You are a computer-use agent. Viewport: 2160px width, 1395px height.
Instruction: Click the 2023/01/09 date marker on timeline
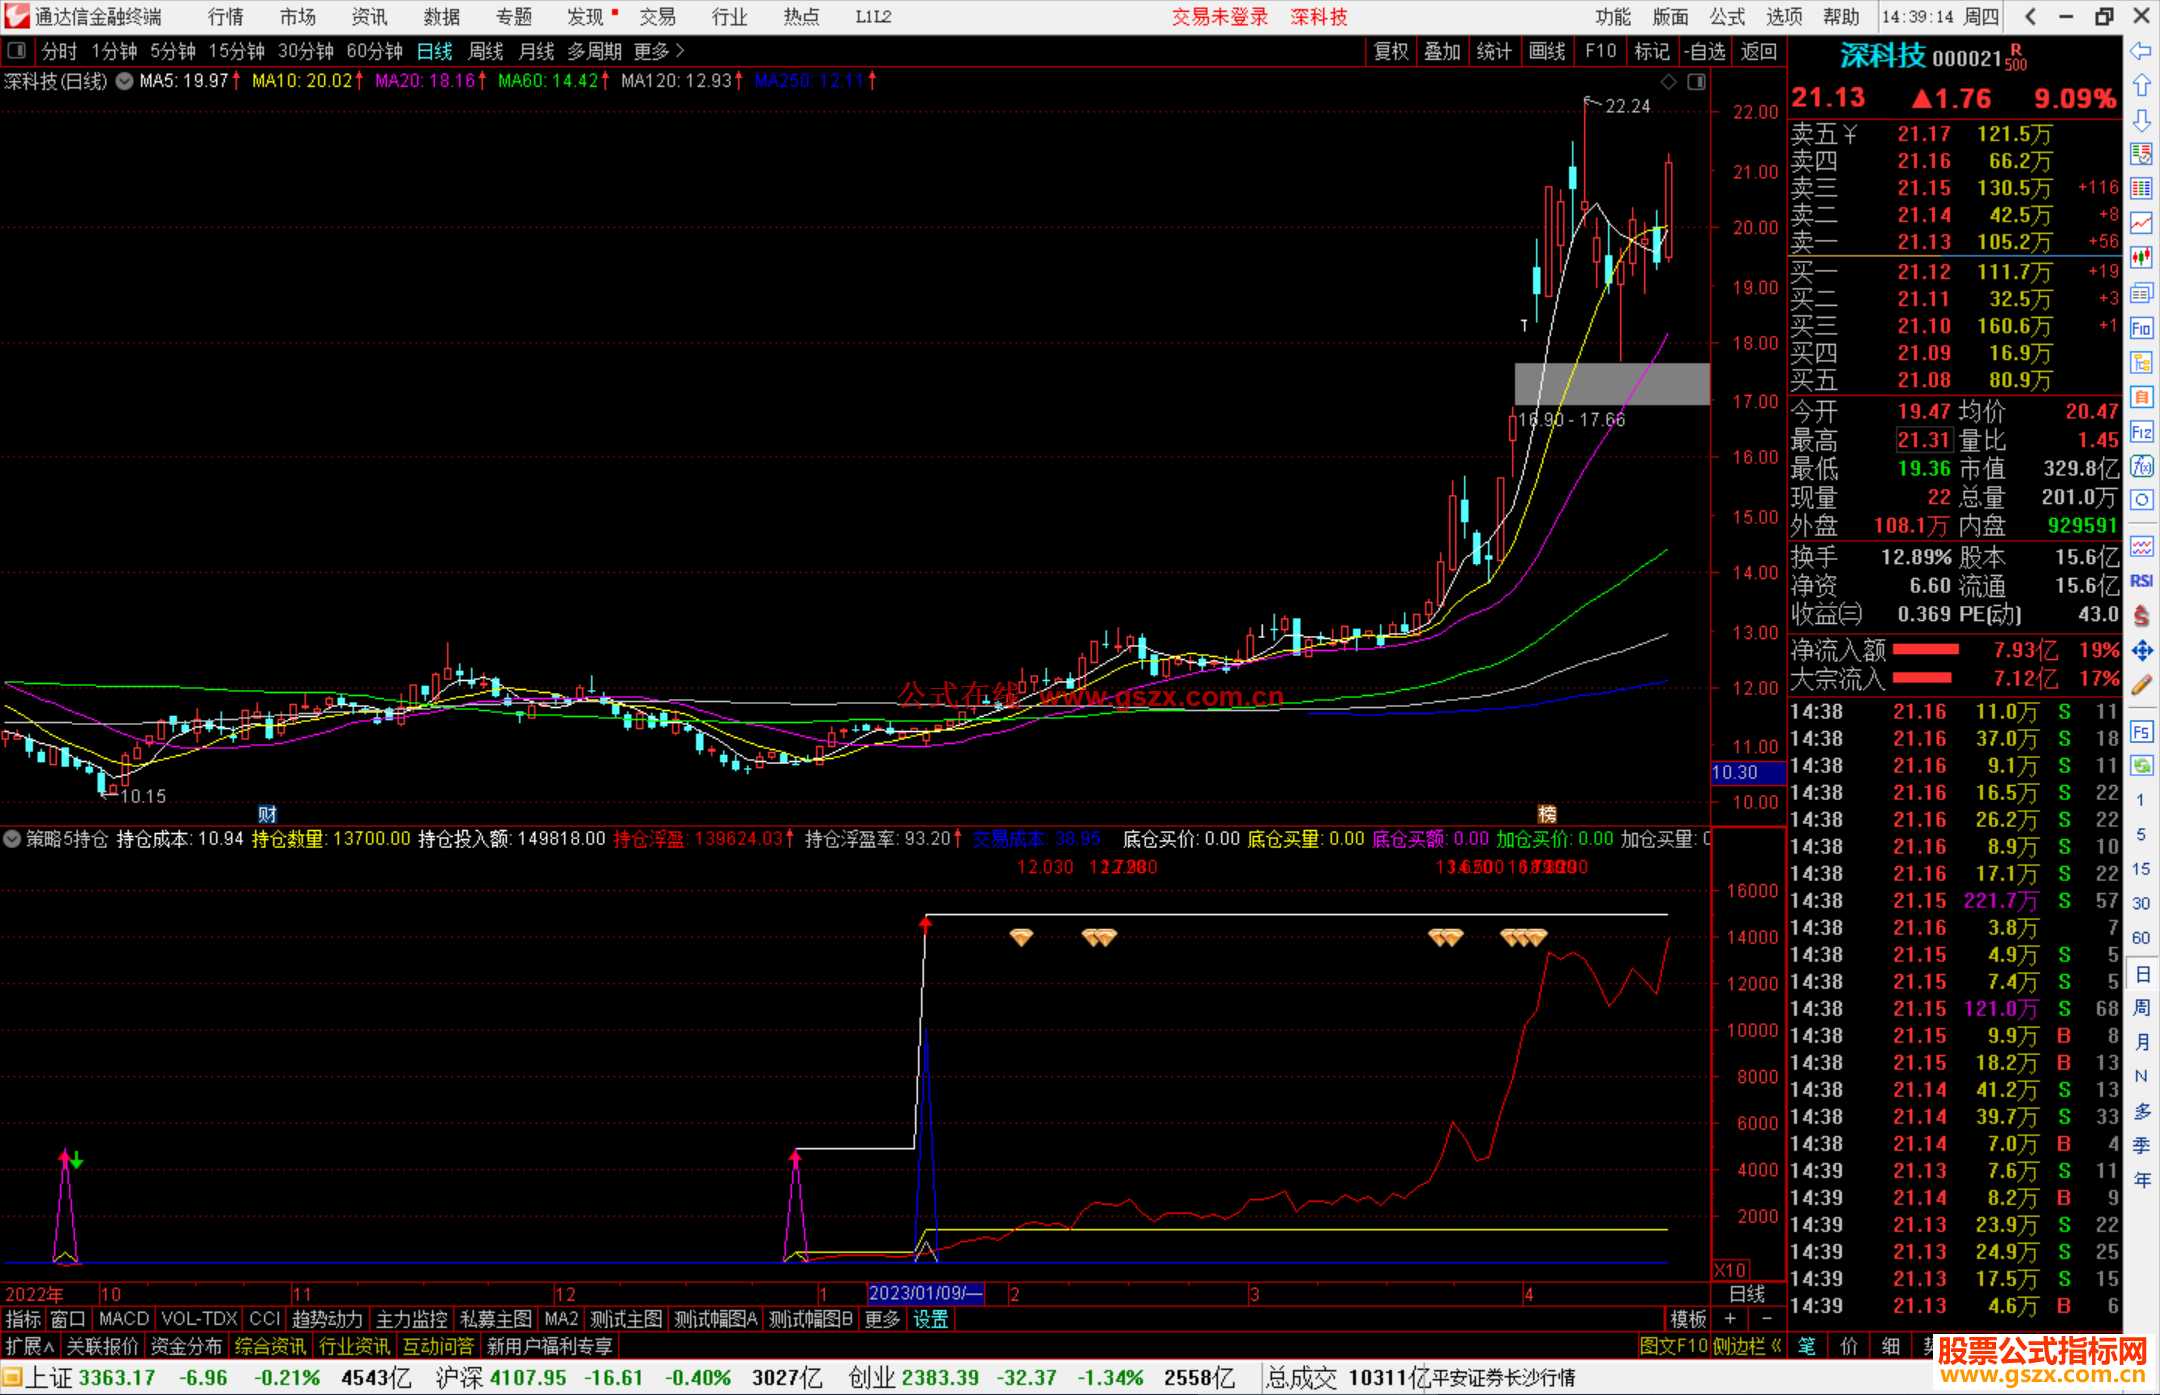click(x=925, y=1294)
